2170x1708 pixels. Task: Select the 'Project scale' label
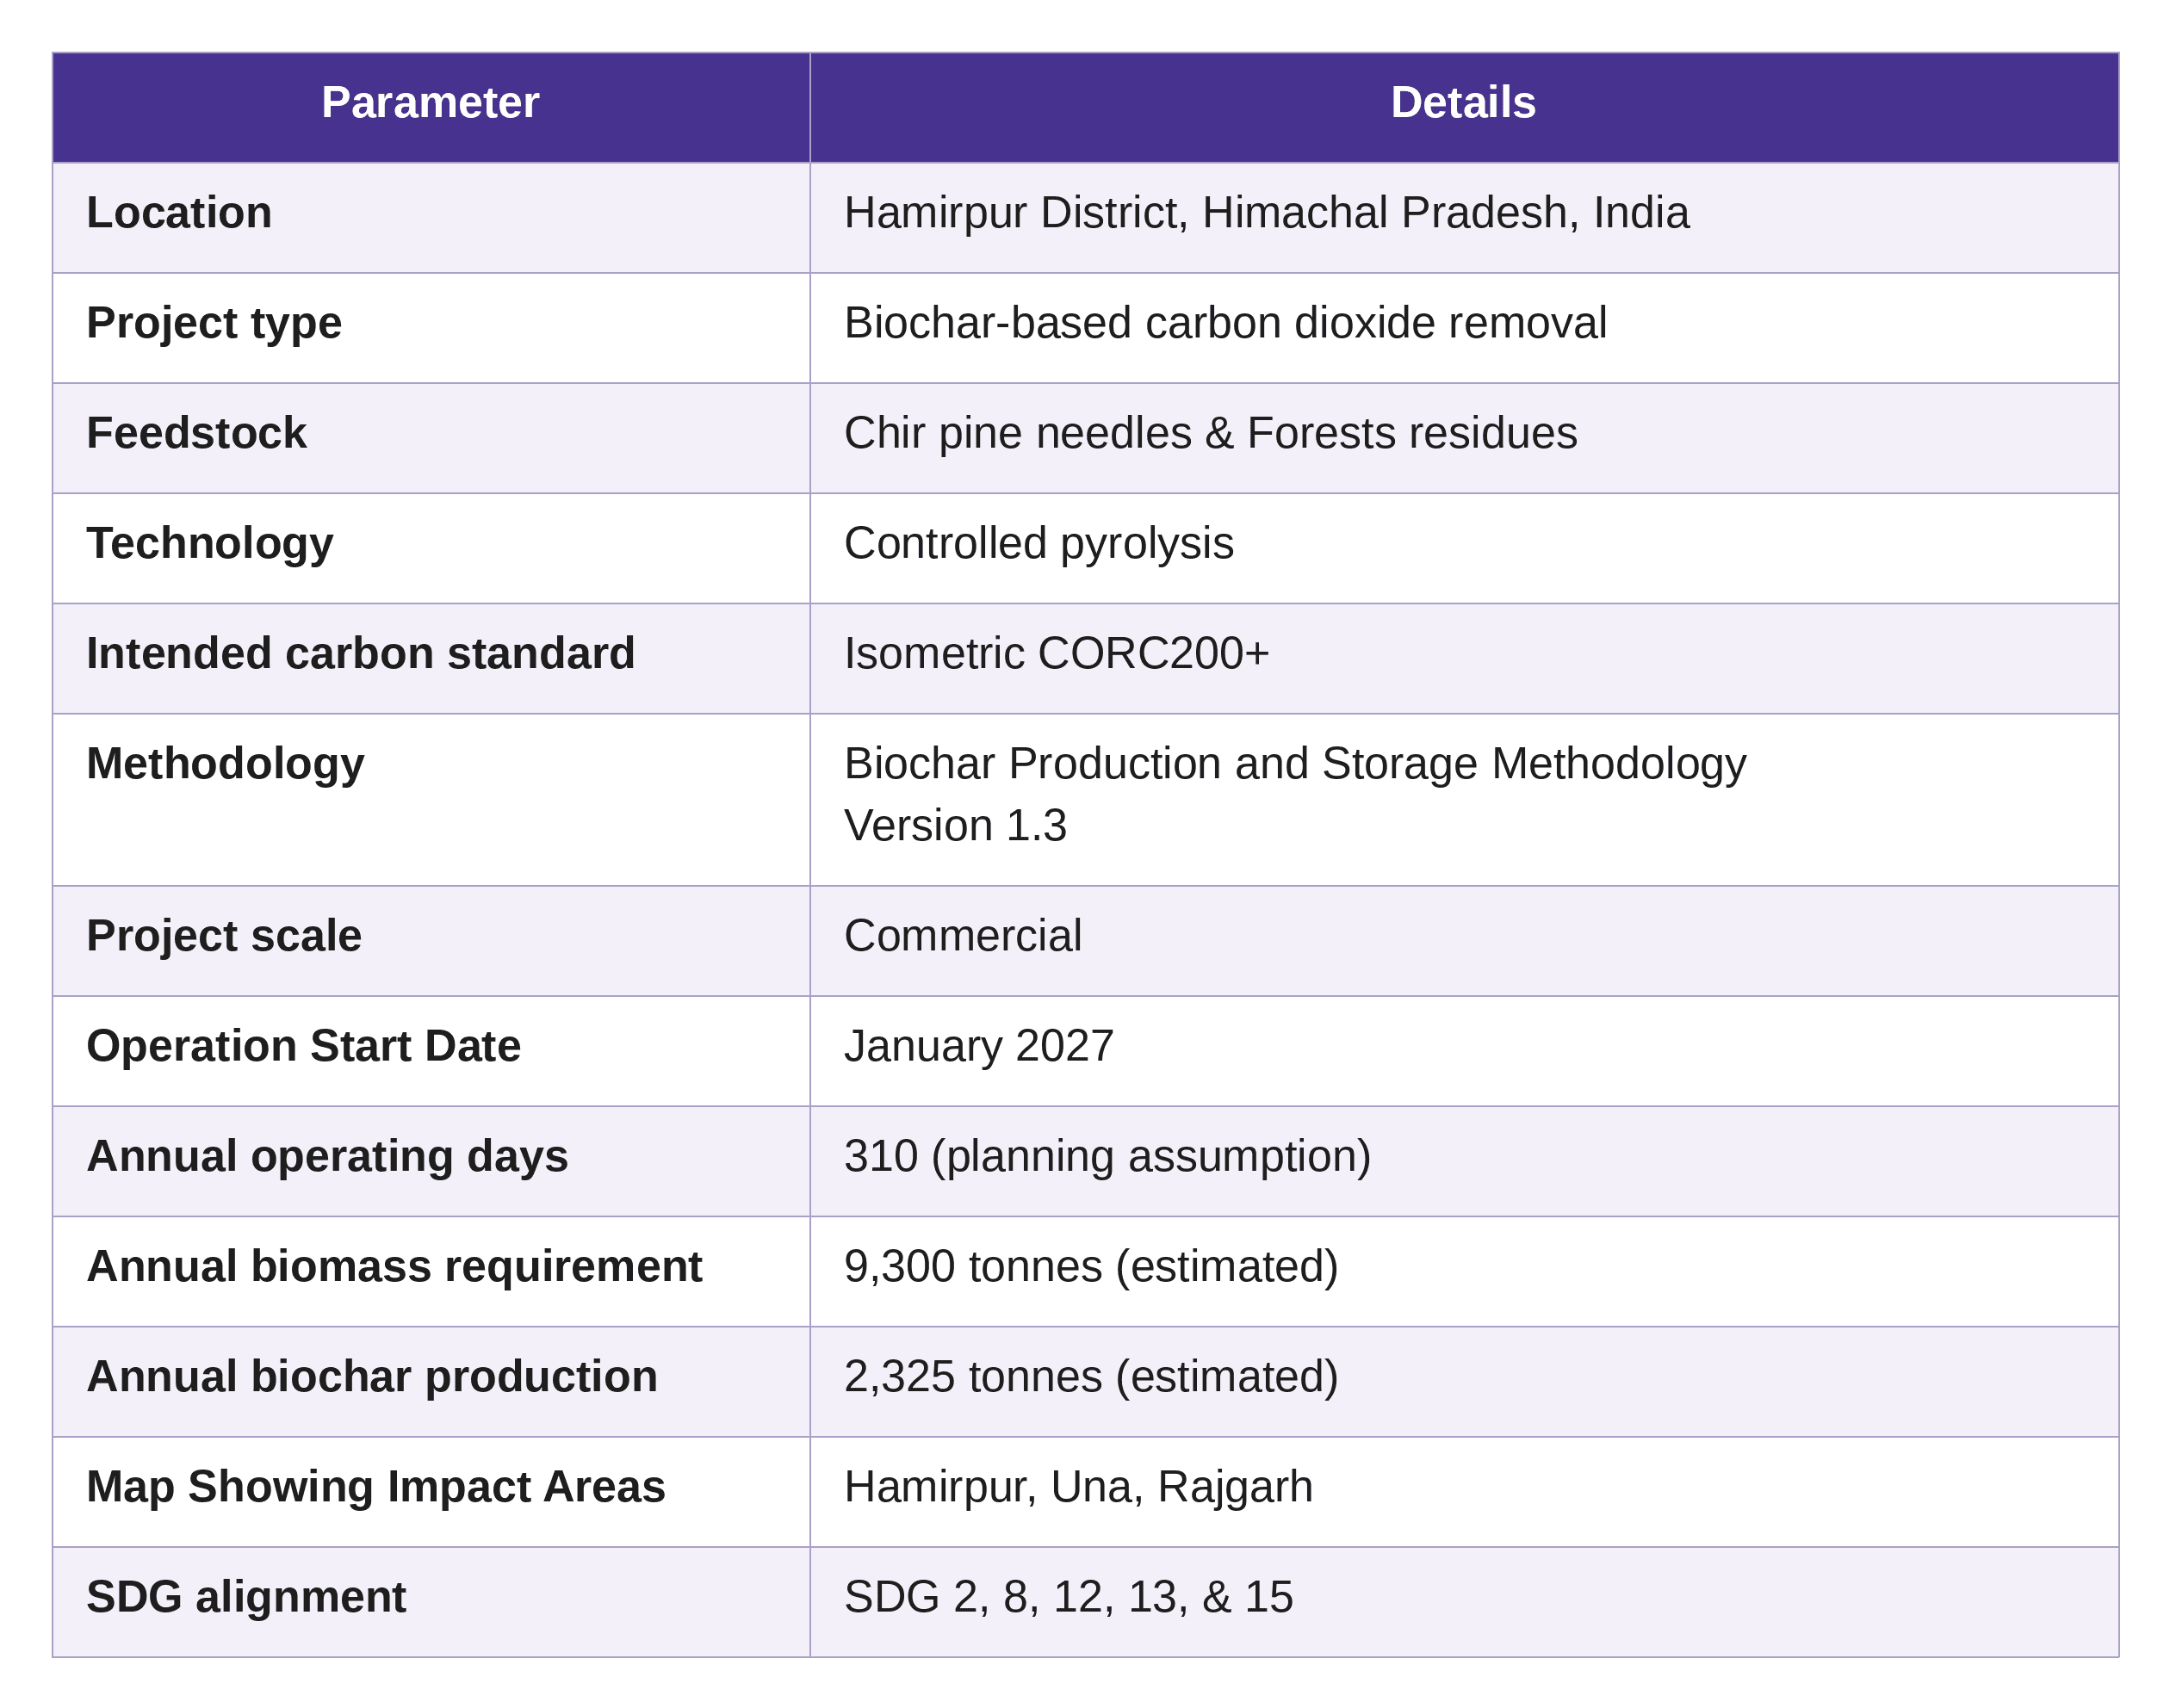[x=224, y=937]
